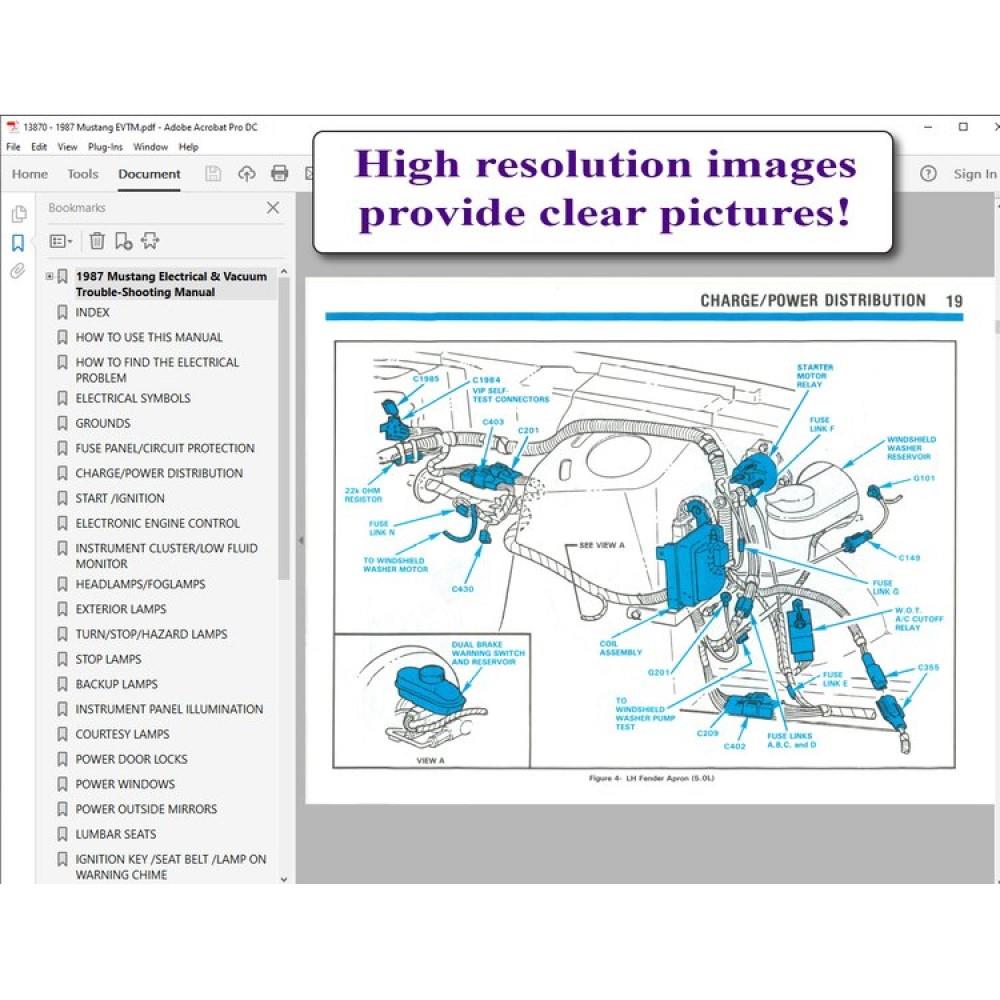Image resolution: width=1000 pixels, height=1000 pixels.
Task: Open the bookmark options dropdown
Action: [x=61, y=241]
